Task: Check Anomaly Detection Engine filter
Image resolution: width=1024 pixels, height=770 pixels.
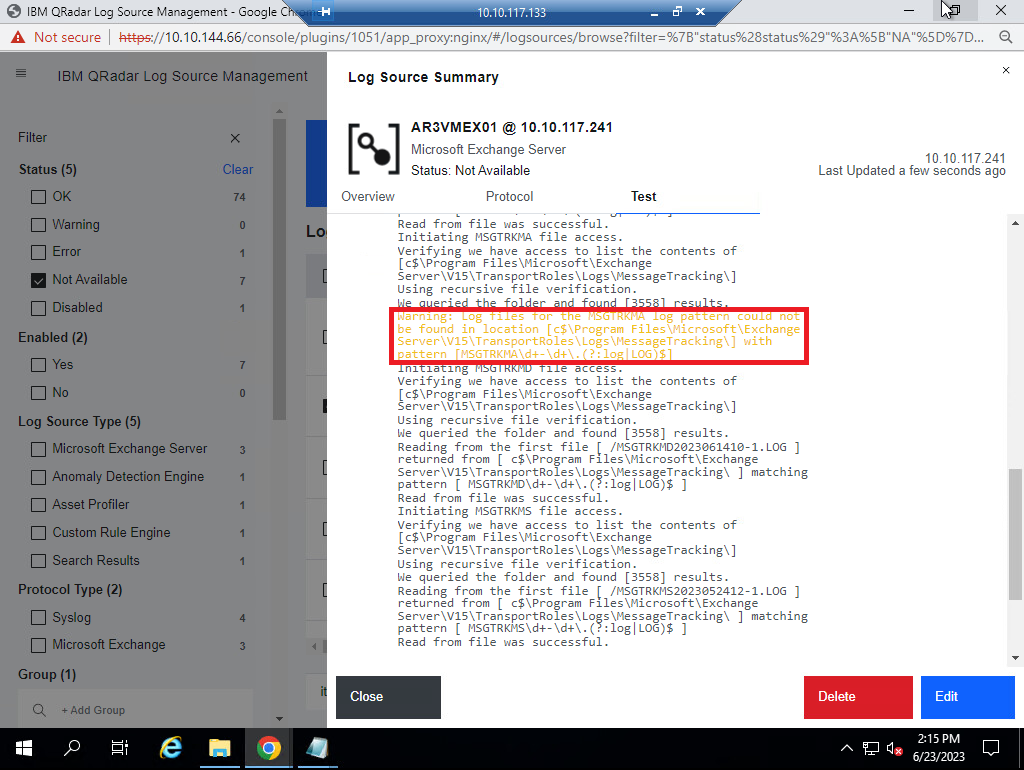Action: pyautogui.click(x=39, y=477)
